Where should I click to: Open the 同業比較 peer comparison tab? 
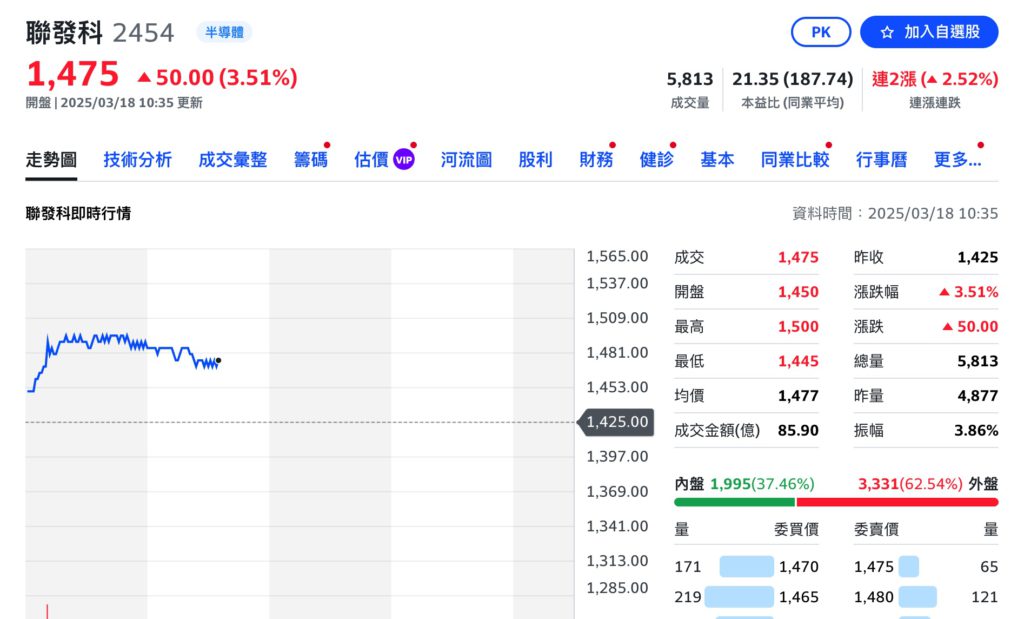[795, 160]
